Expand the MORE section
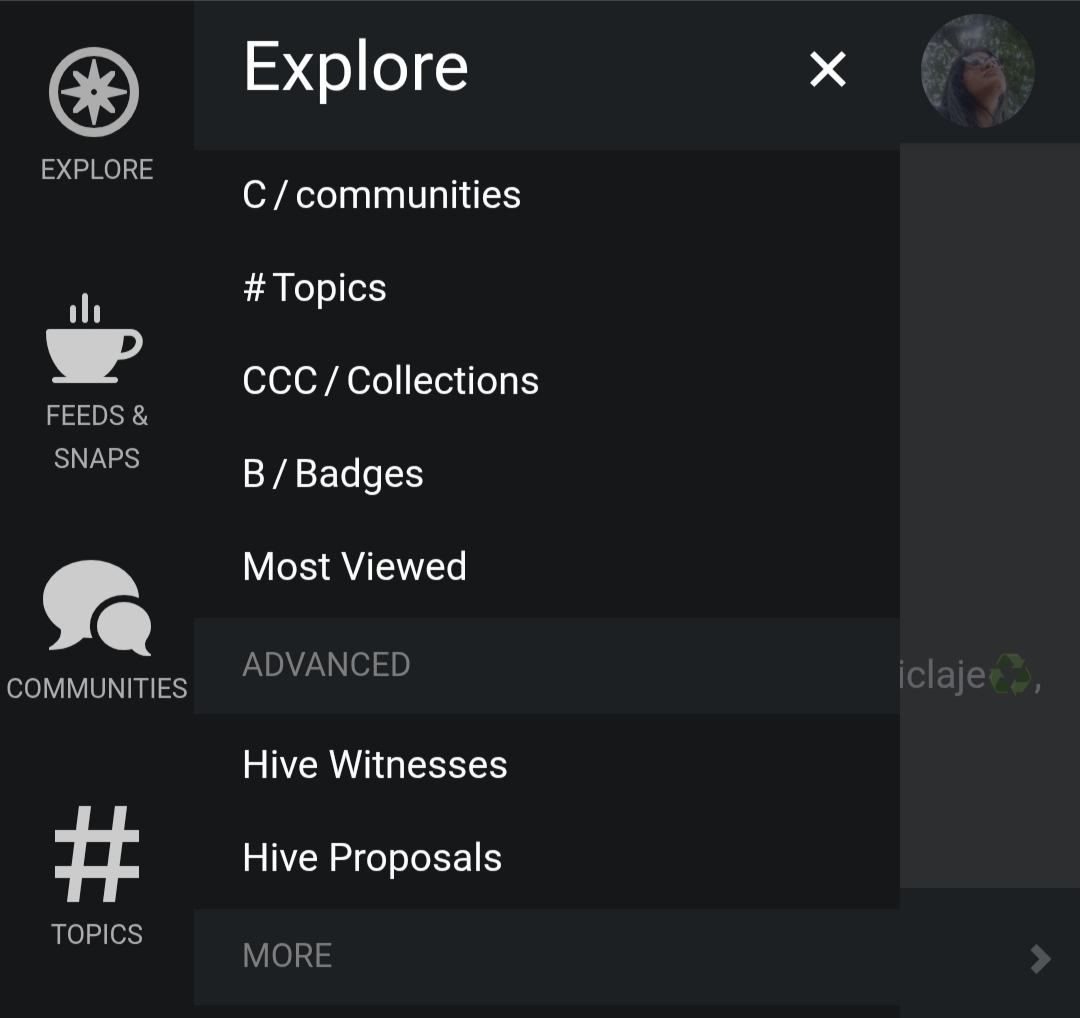1080x1018 pixels. coord(287,956)
